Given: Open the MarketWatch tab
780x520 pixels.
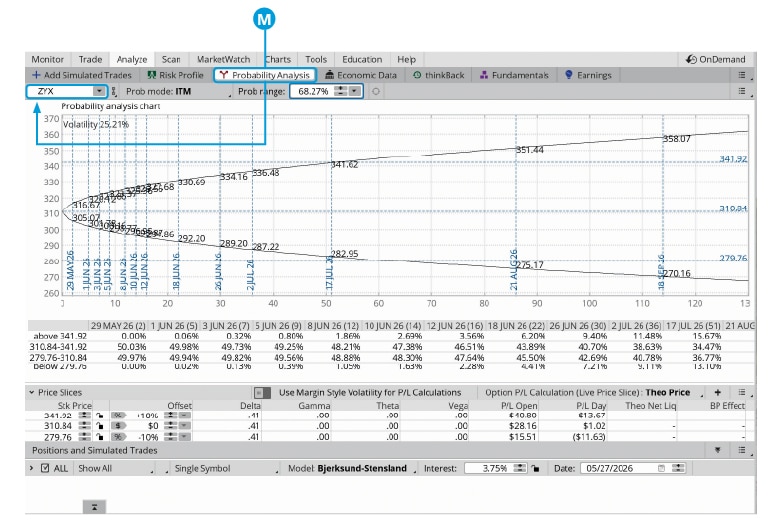Looking at the screenshot, I should pos(223,59).
